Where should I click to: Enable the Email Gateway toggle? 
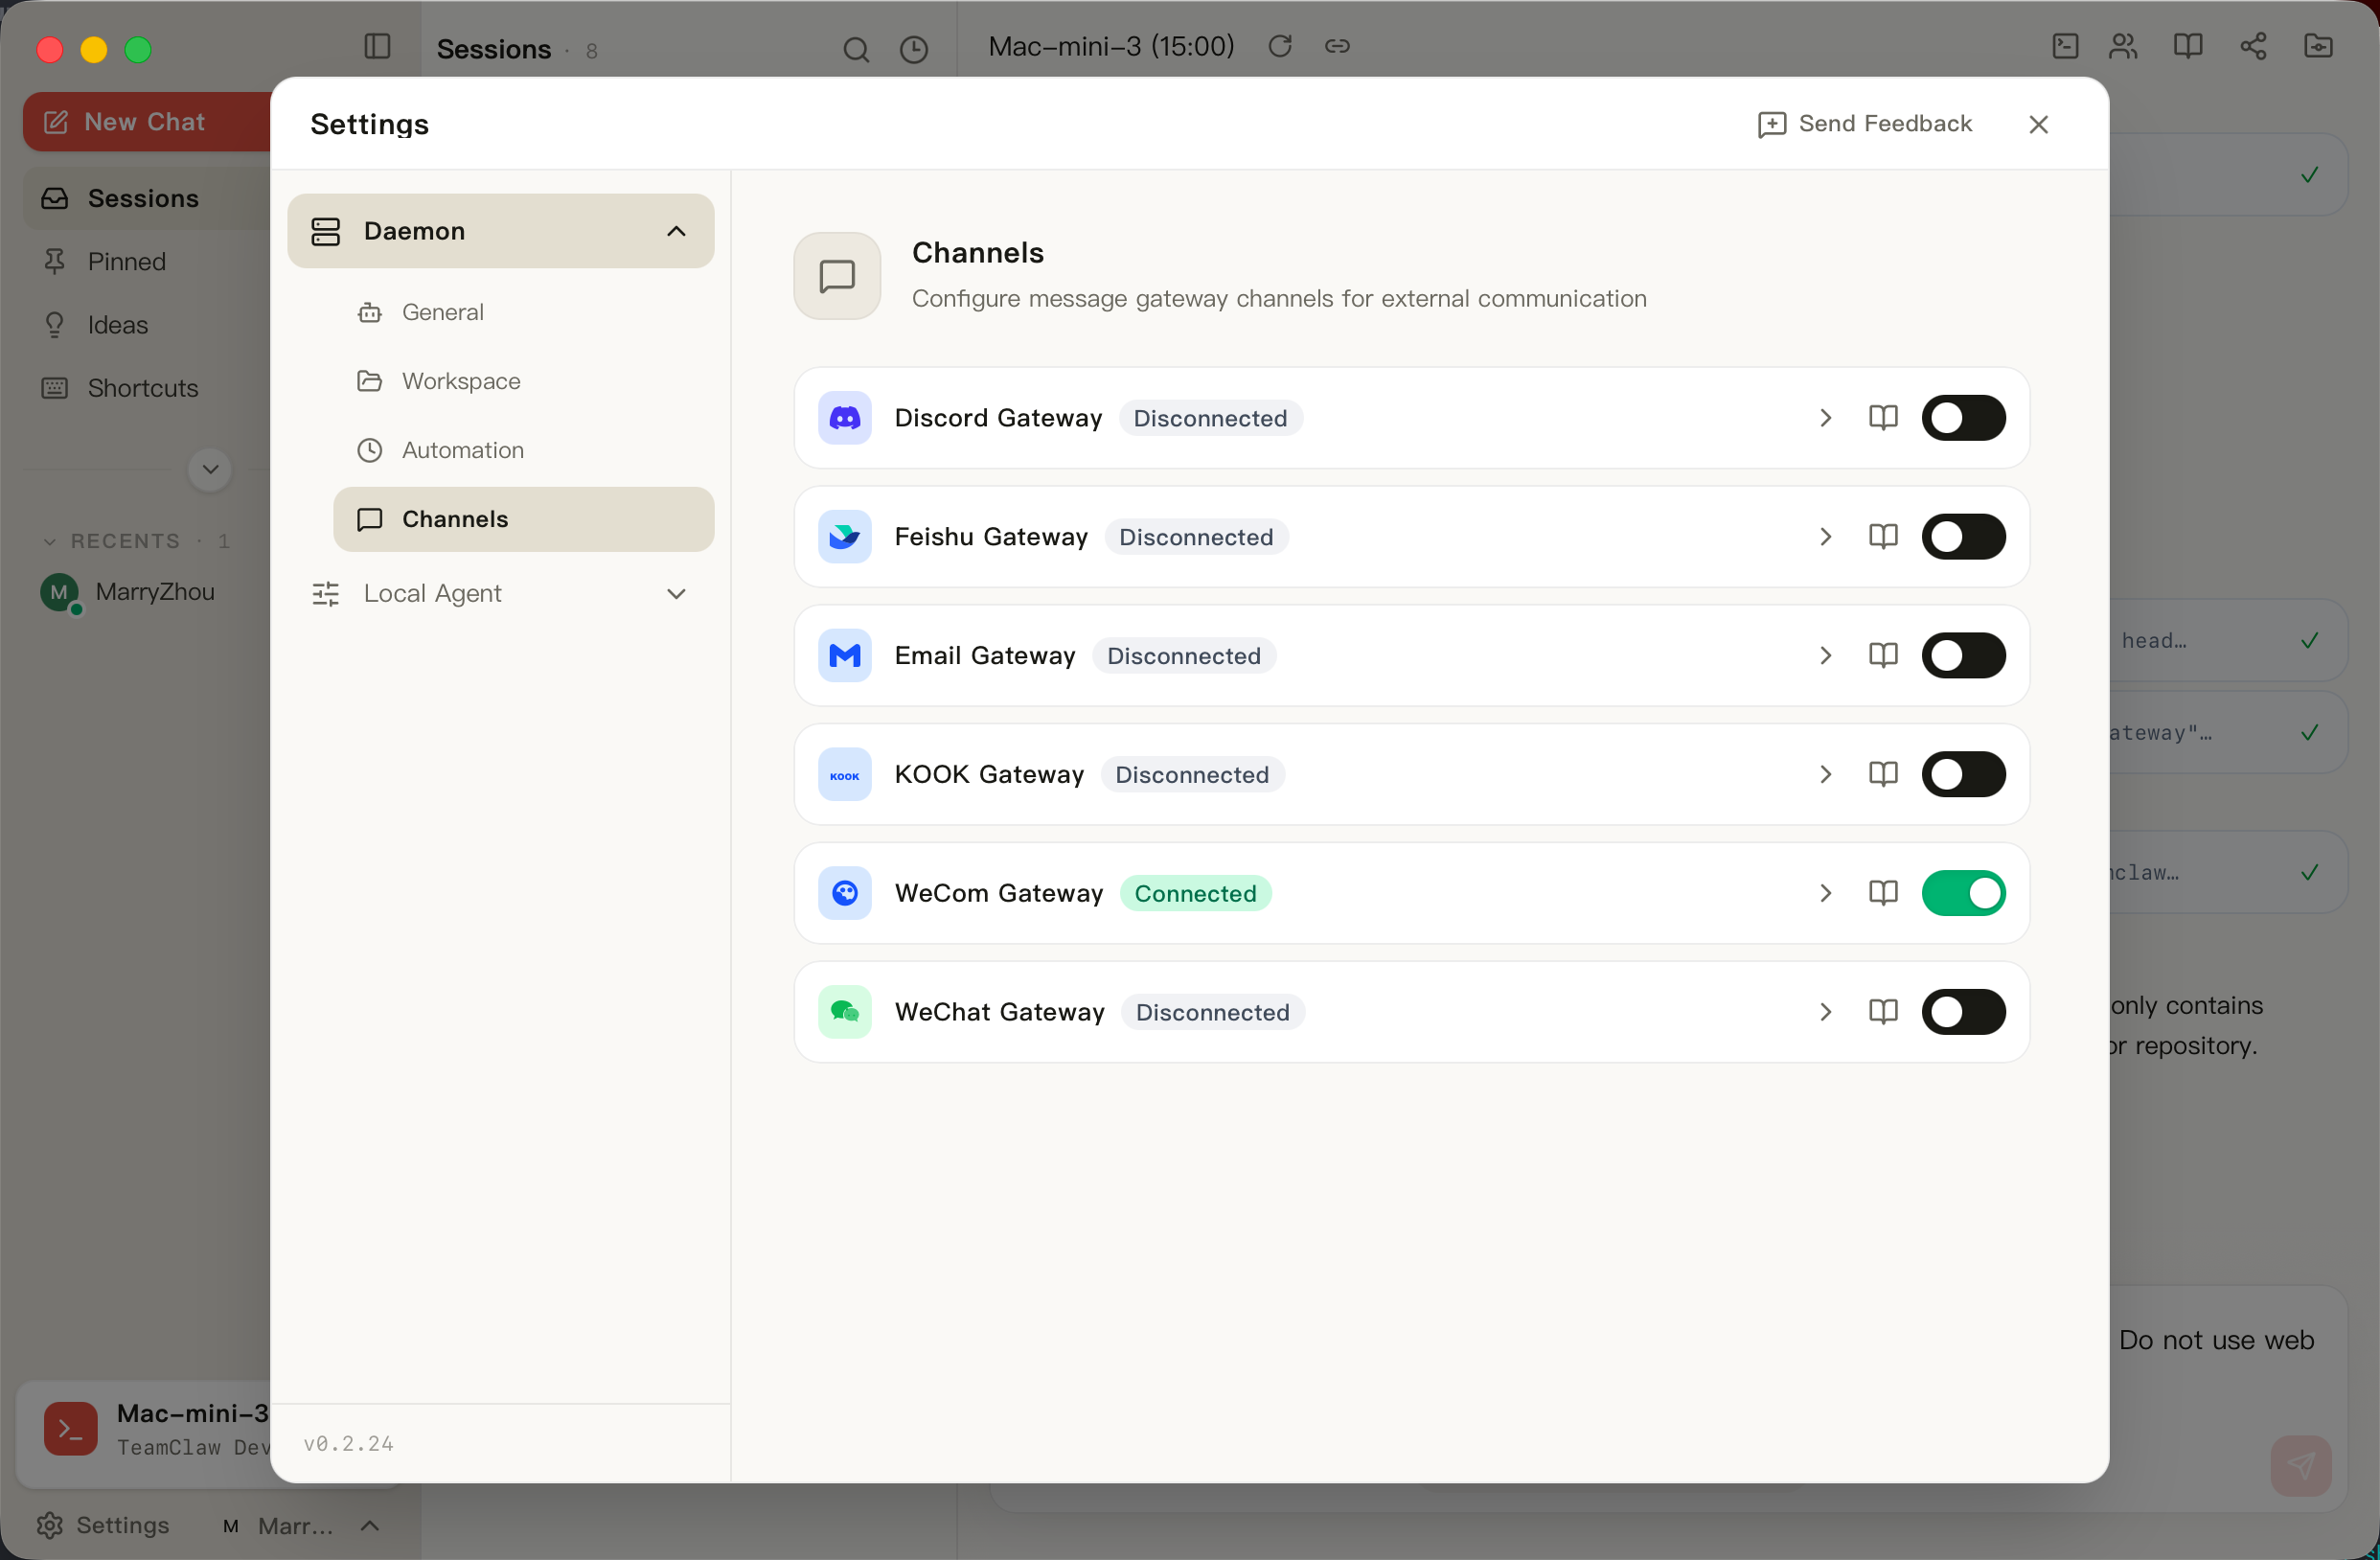click(1963, 656)
